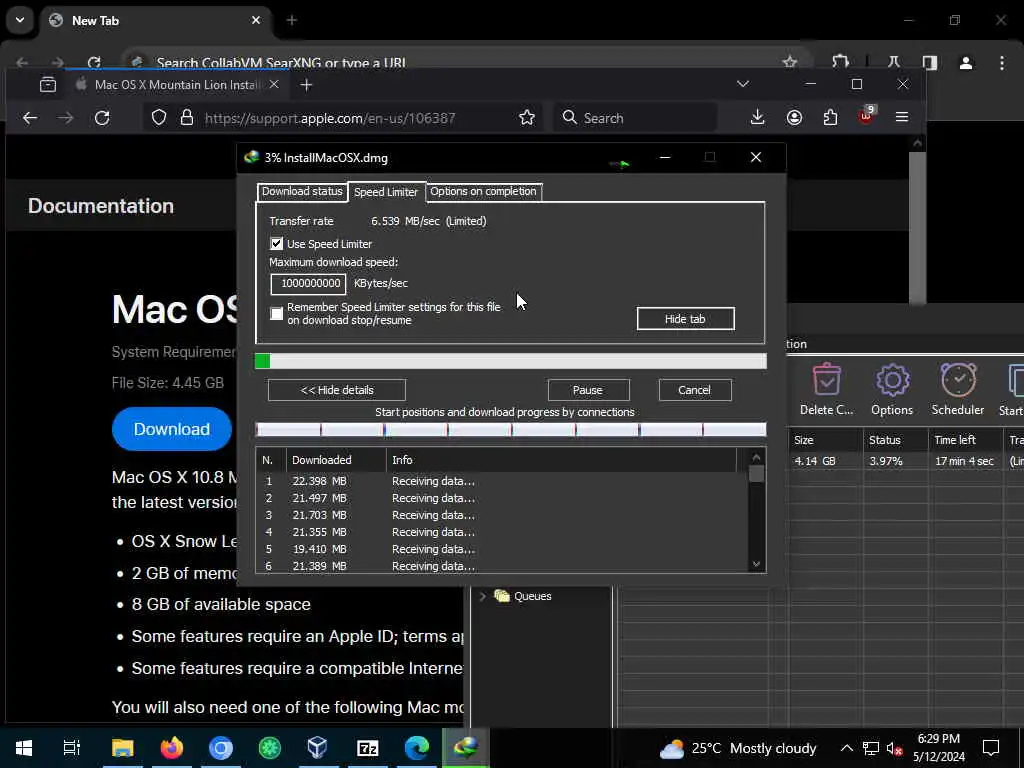1024x768 pixels.
Task: Open new tab in Firefox window
Action: tap(306, 85)
